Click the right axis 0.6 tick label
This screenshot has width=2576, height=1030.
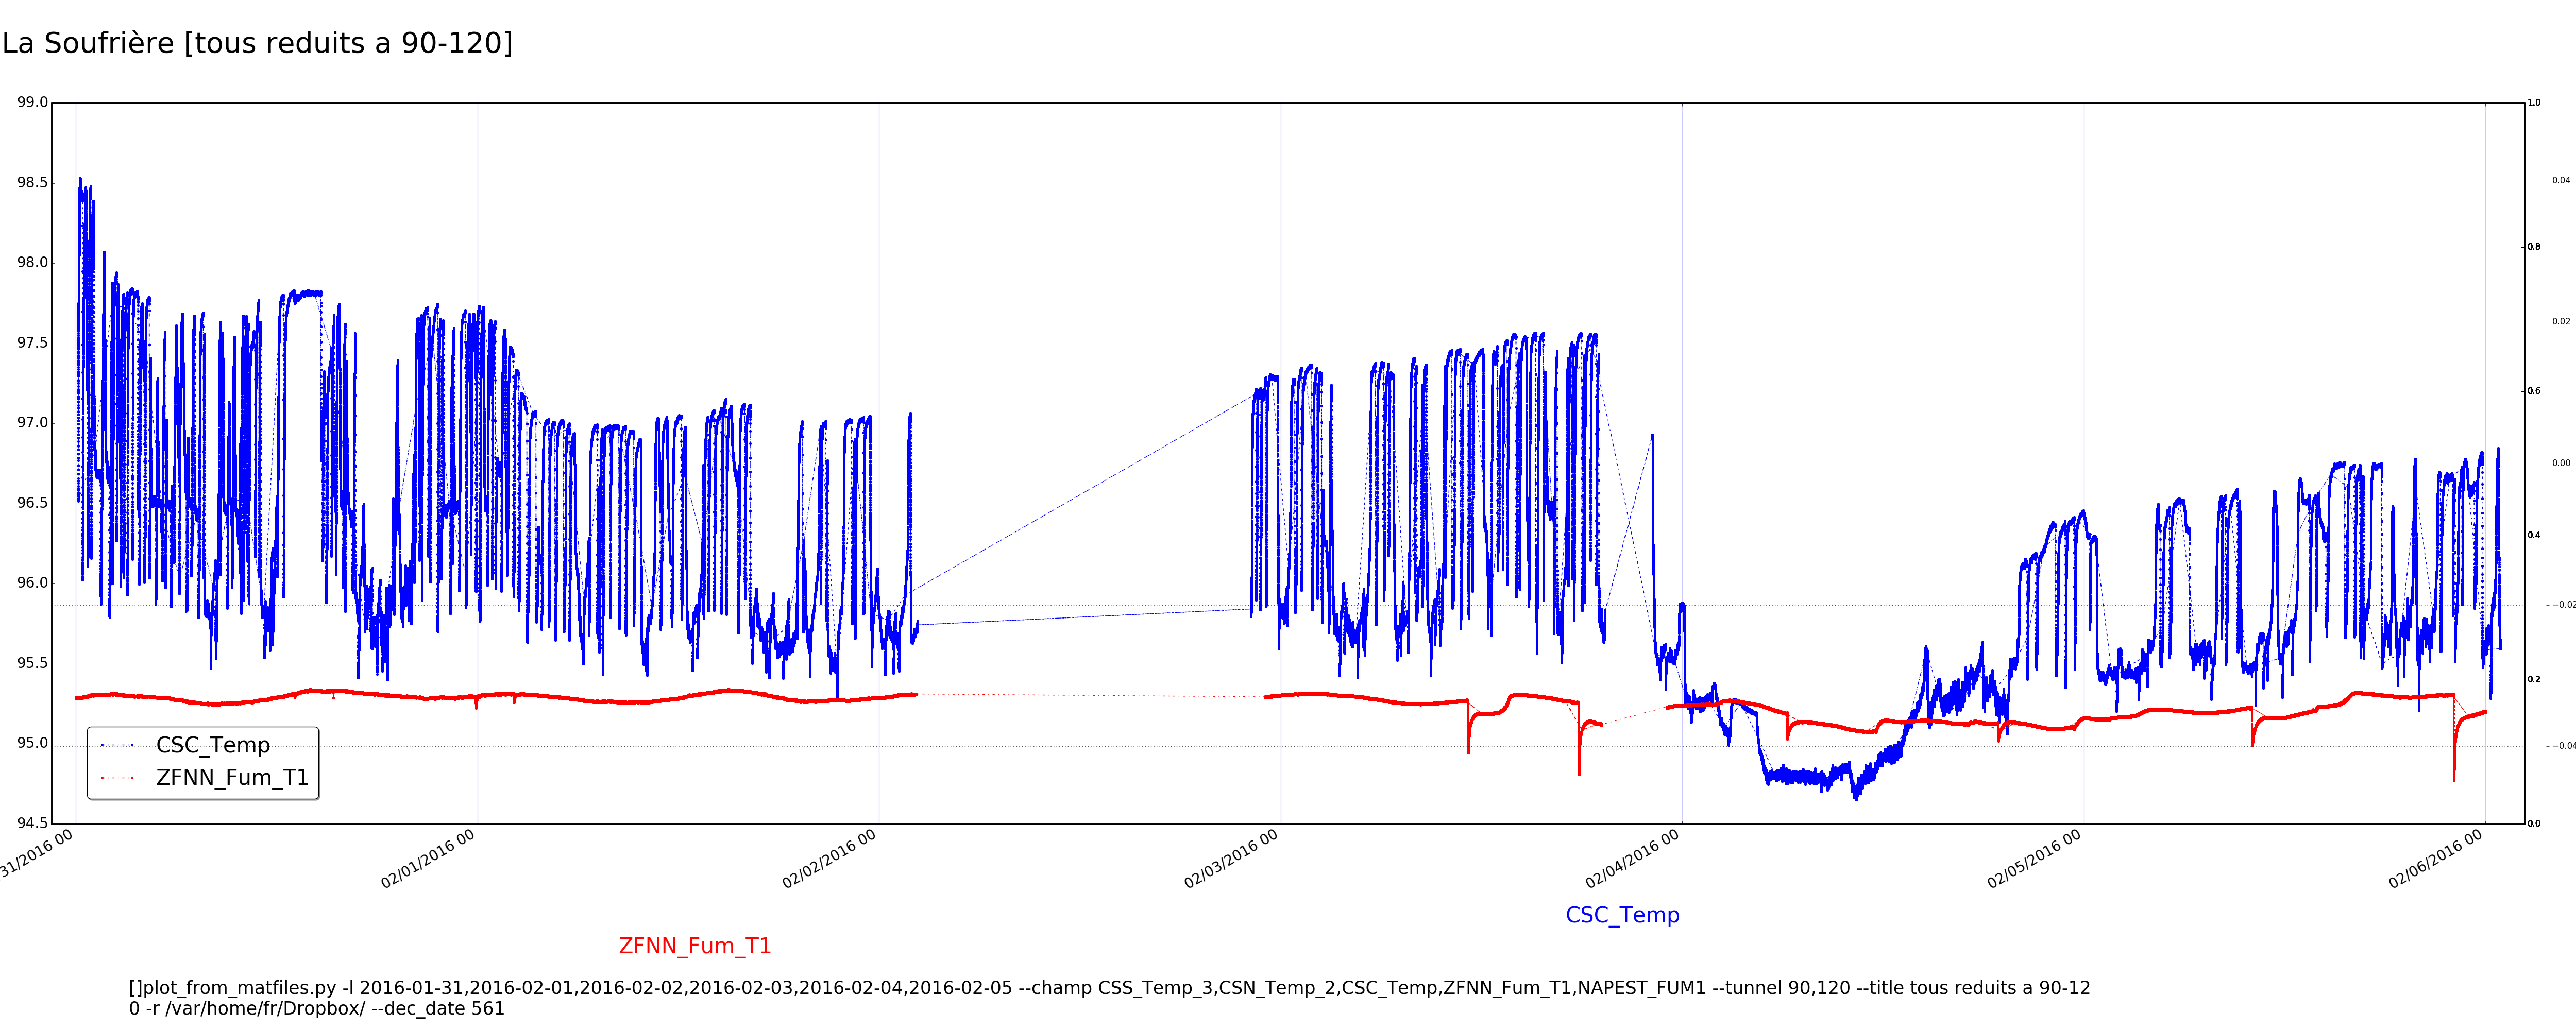pos(2534,391)
